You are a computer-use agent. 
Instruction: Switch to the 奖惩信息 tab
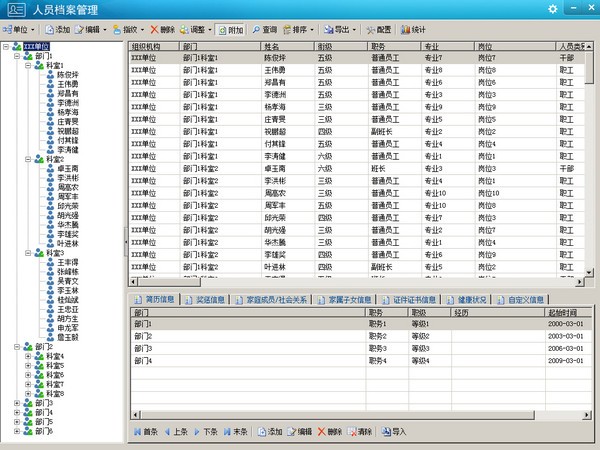(208, 299)
